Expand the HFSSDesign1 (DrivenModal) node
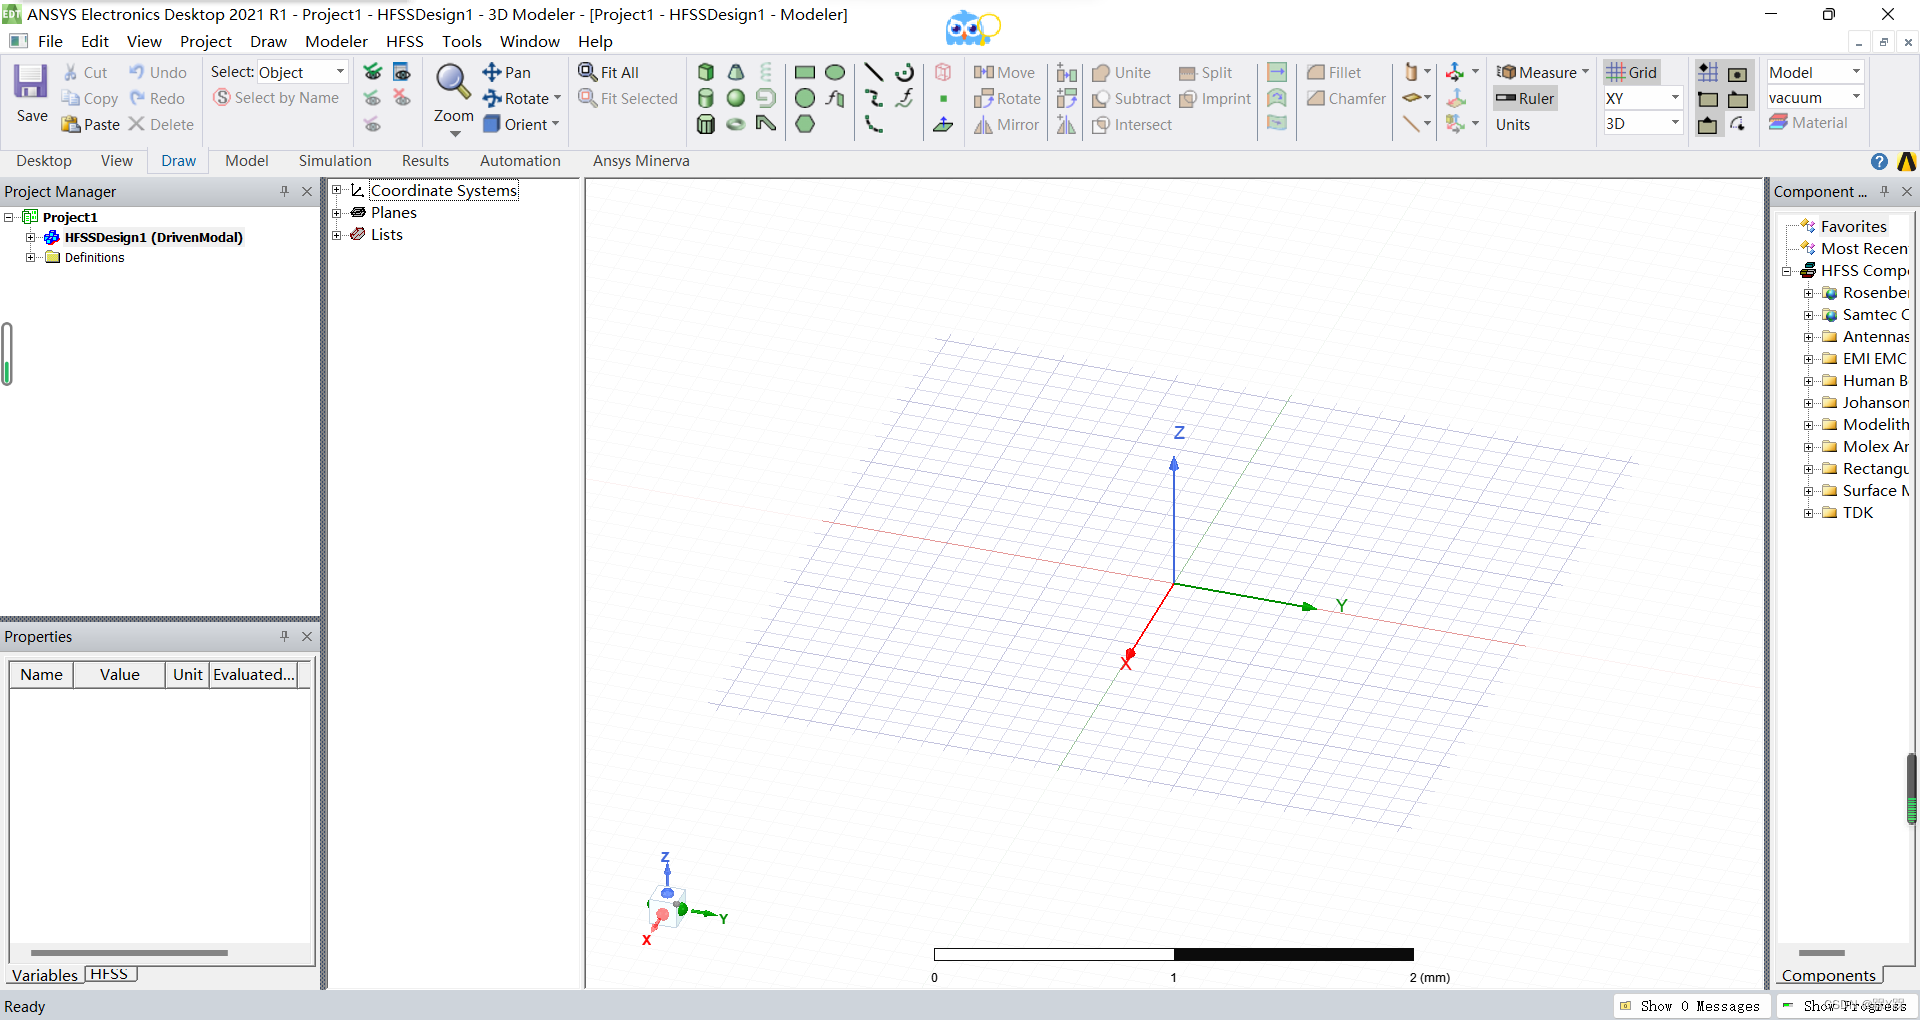 pos(31,237)
